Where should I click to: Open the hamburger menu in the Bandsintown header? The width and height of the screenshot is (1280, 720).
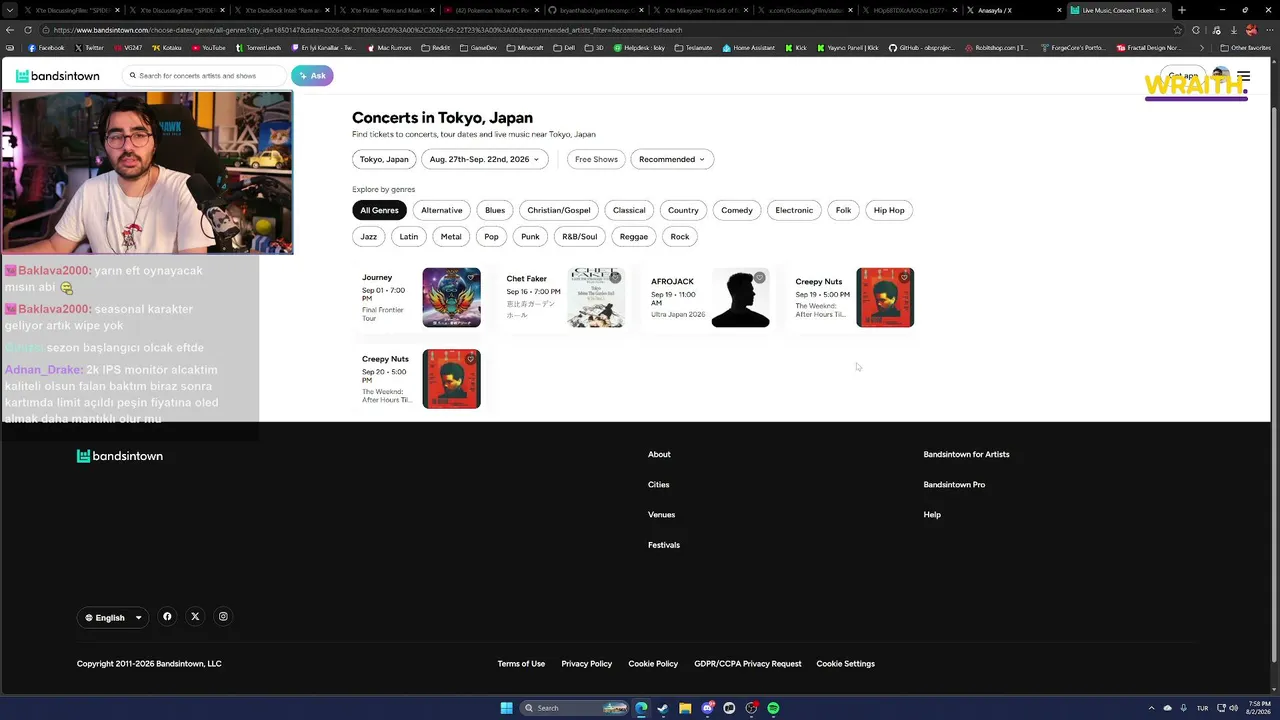pos(1243,76)
